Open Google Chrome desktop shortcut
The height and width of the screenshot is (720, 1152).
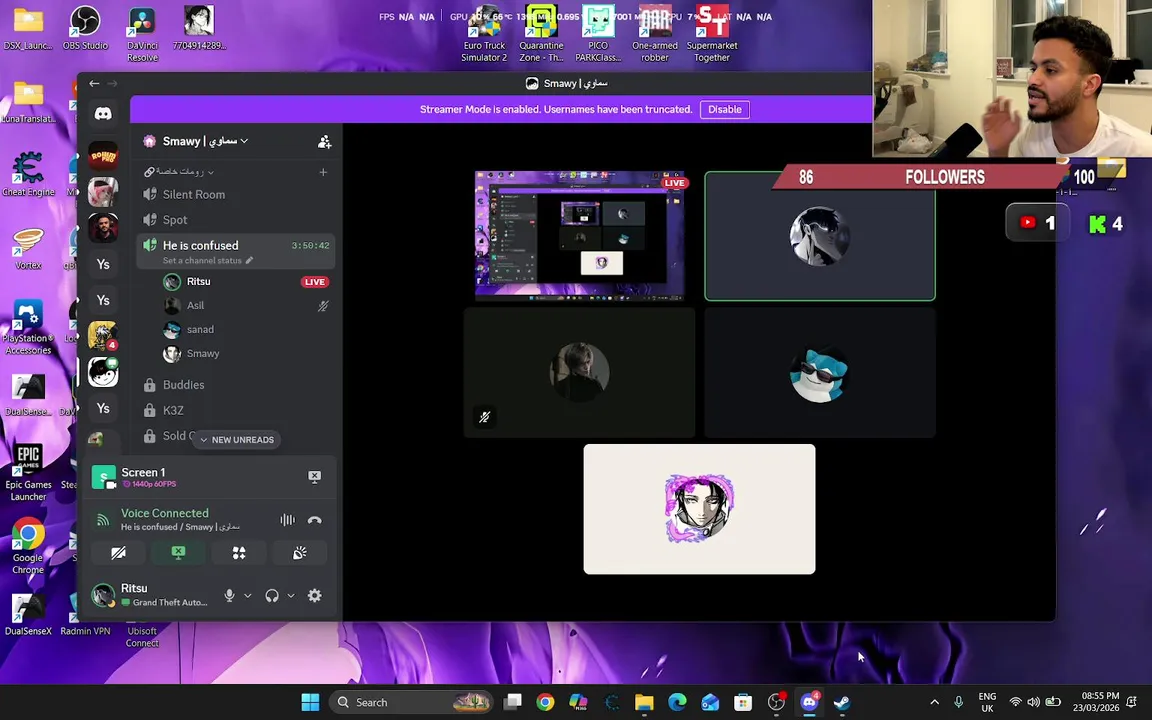28,546
